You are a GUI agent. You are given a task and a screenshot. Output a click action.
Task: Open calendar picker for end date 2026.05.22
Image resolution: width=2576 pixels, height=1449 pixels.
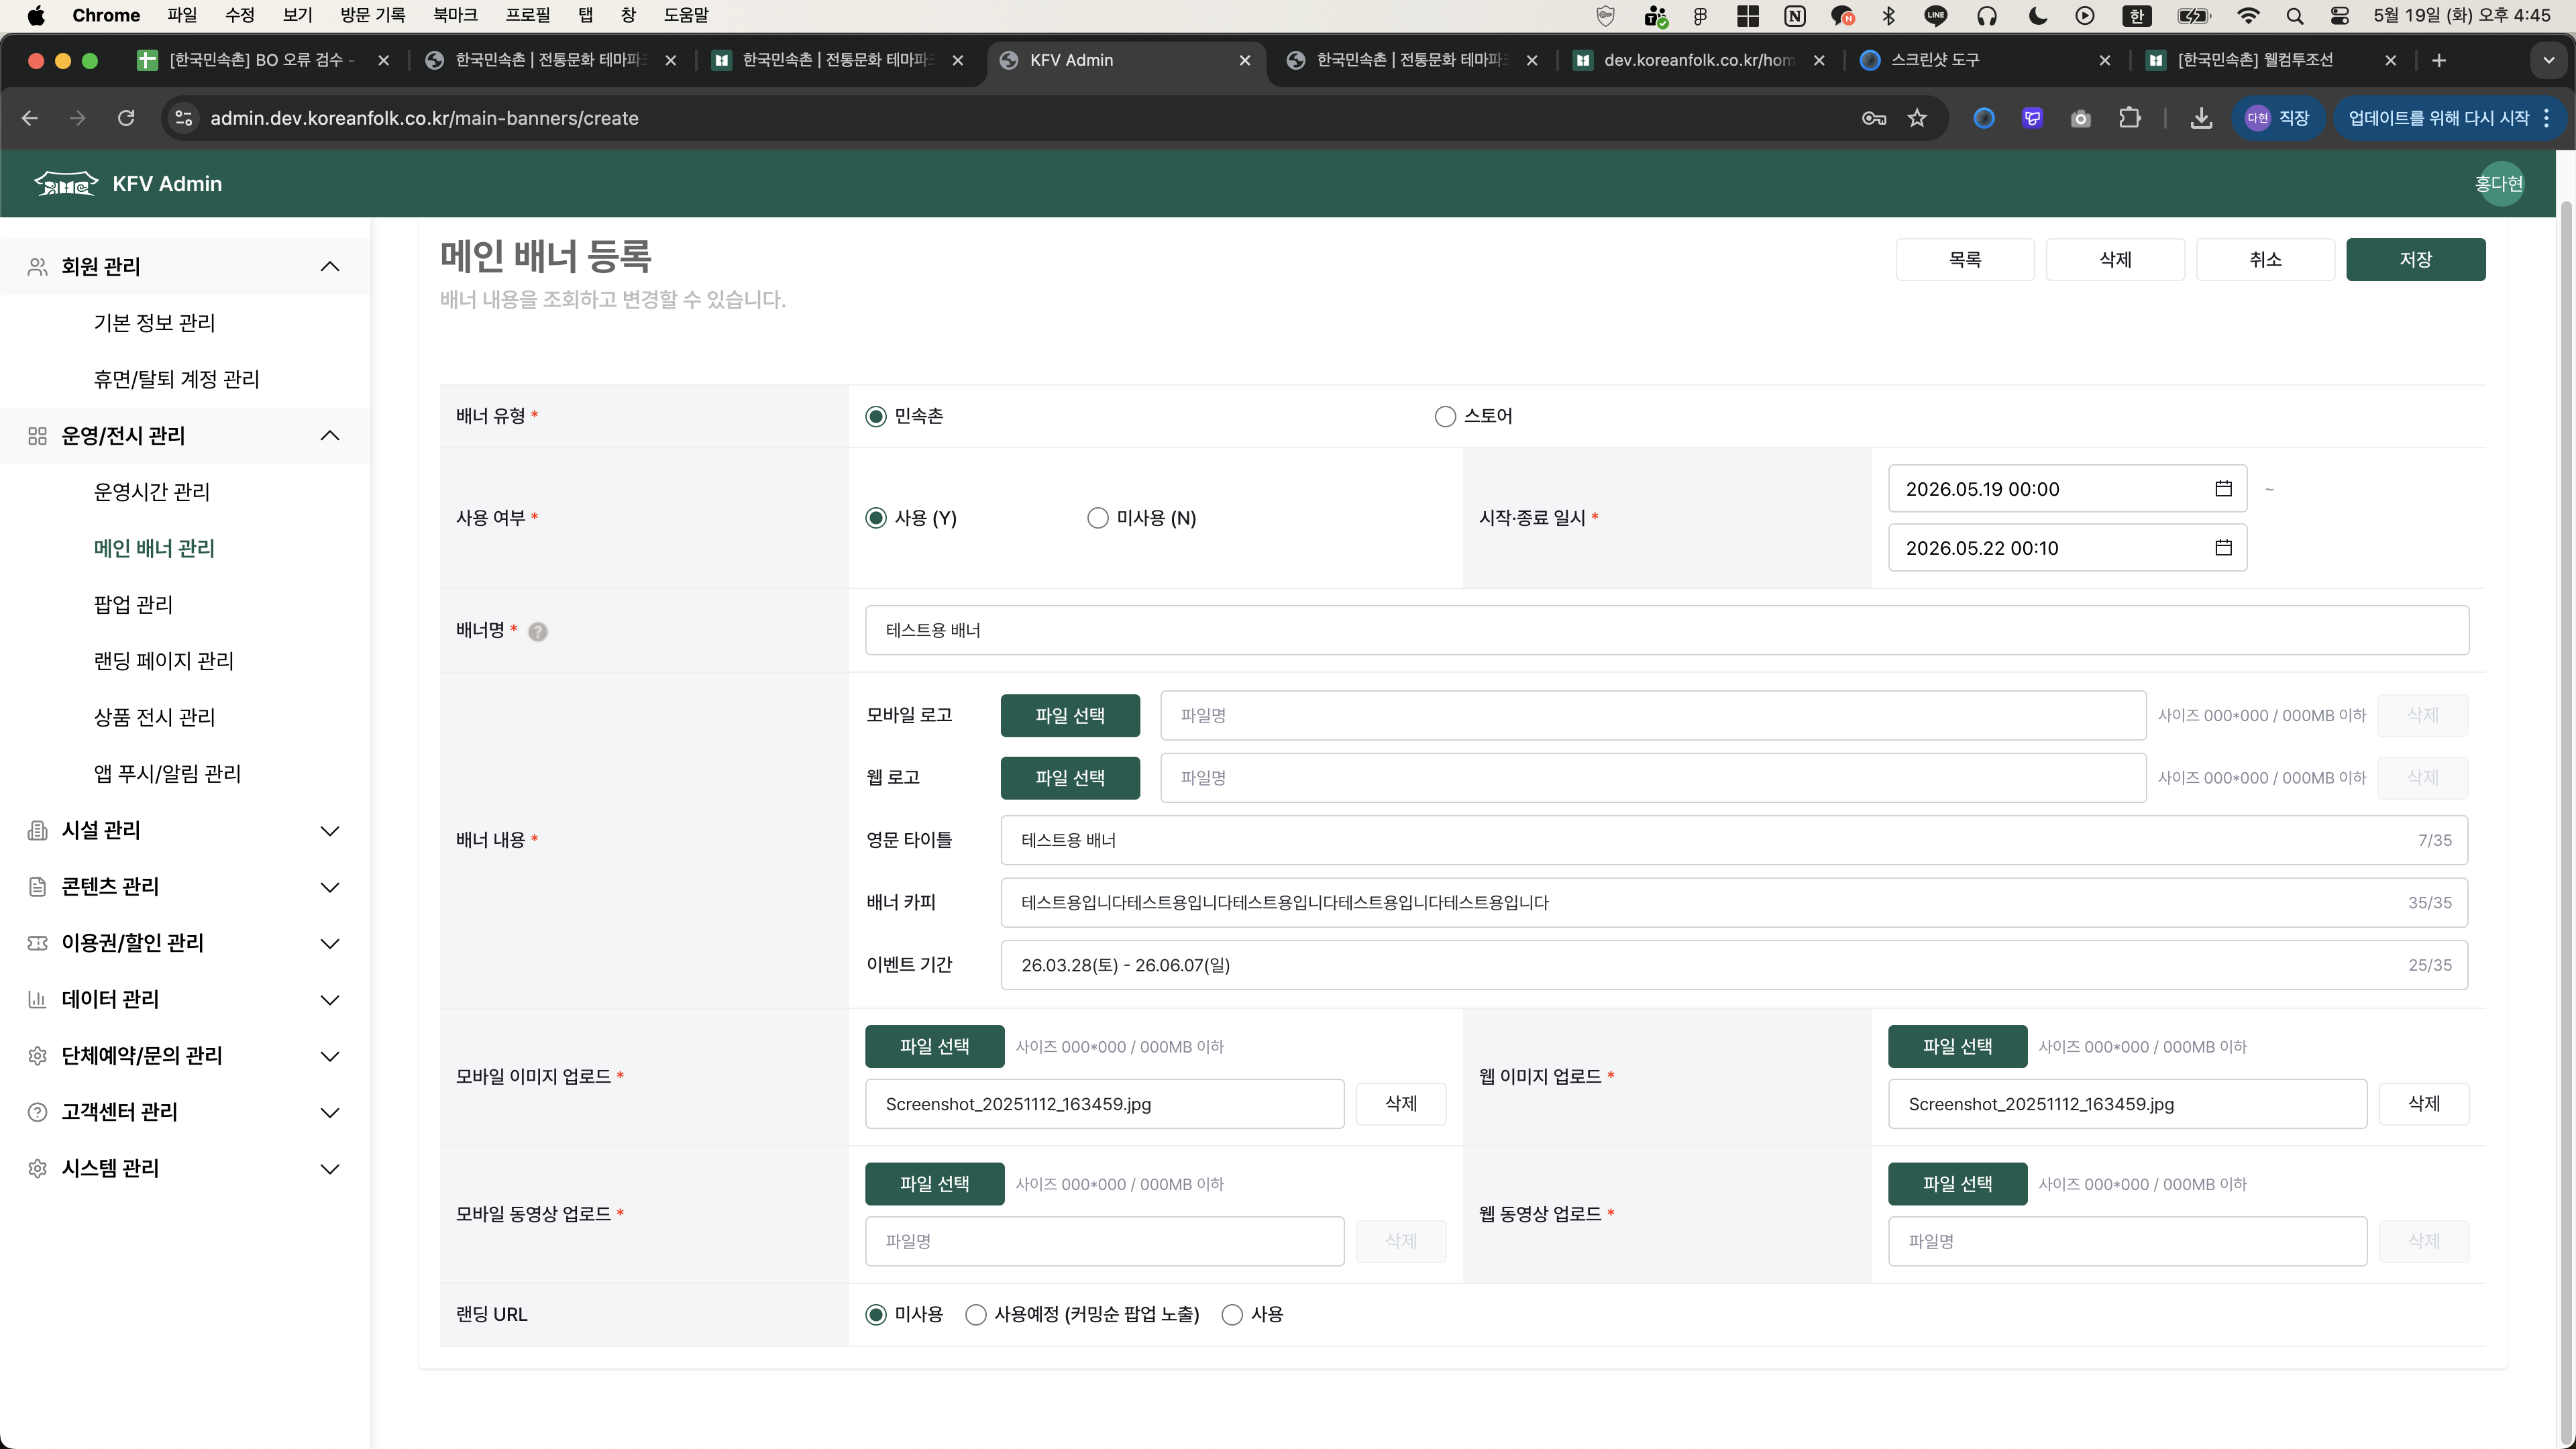tap(2223, 547)
